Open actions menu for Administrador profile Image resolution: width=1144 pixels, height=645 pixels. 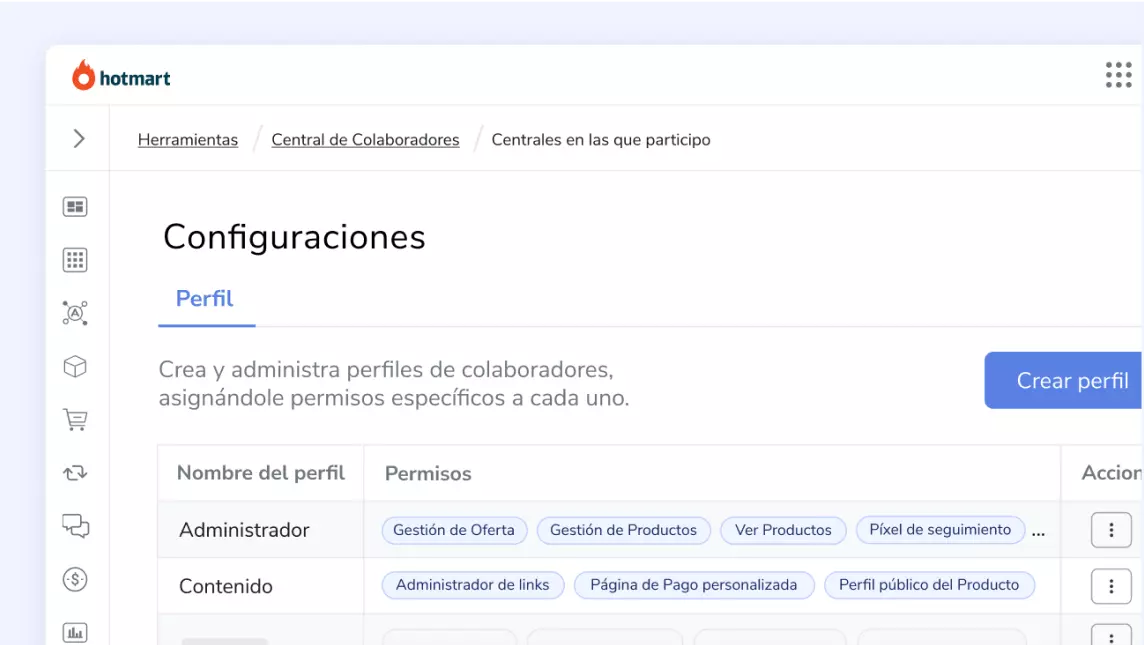1112,530
